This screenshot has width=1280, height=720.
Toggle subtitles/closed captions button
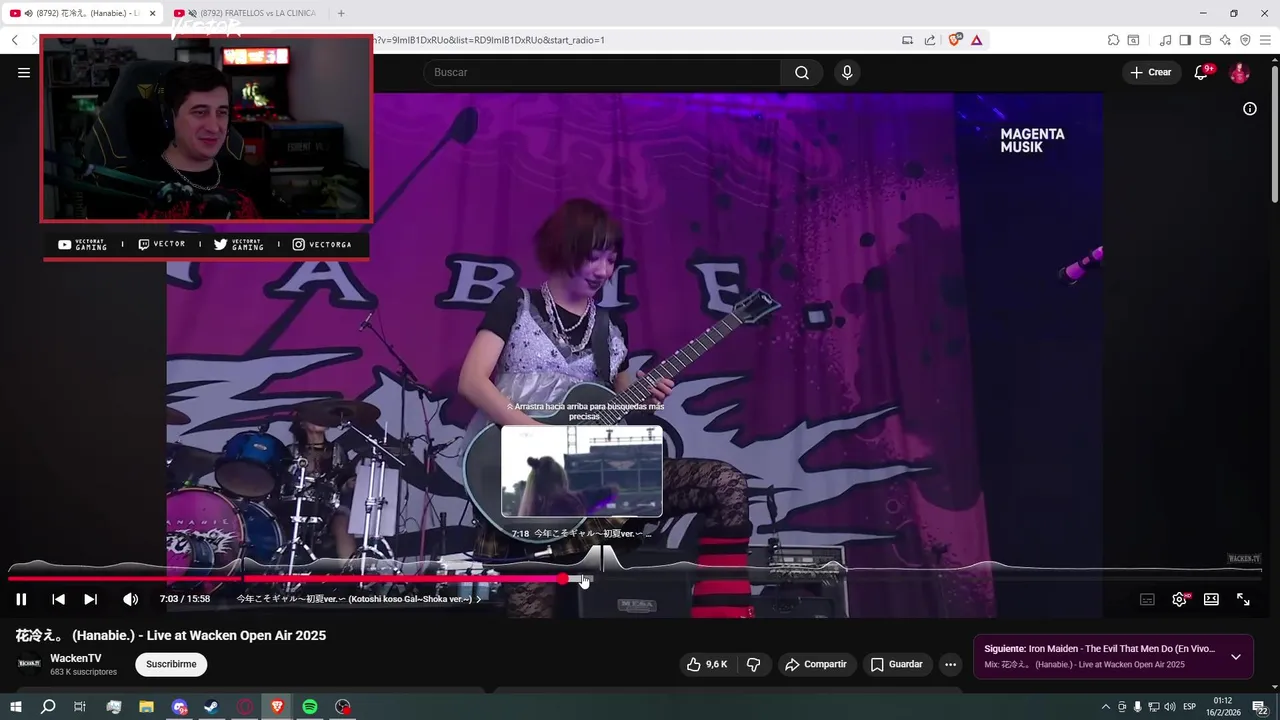1147,599
